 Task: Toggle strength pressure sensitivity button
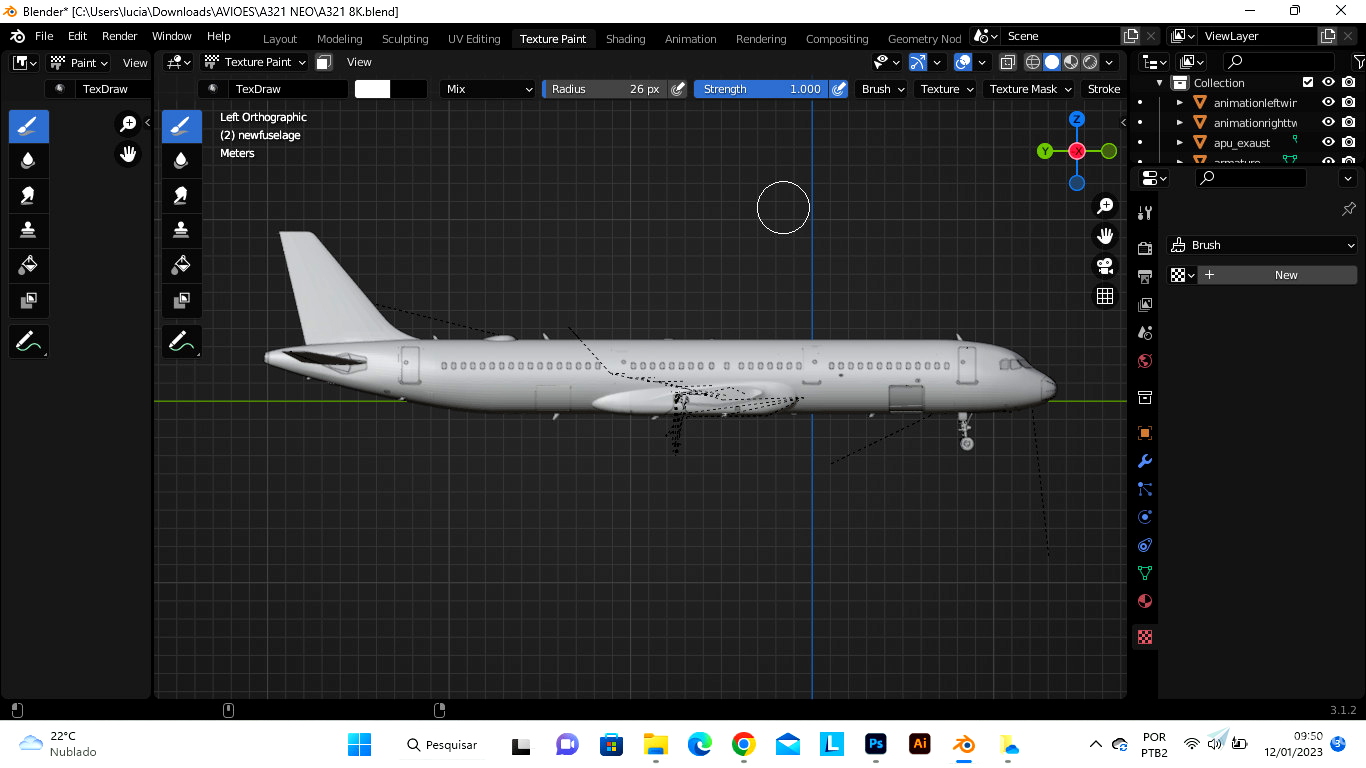click(839, 89)
